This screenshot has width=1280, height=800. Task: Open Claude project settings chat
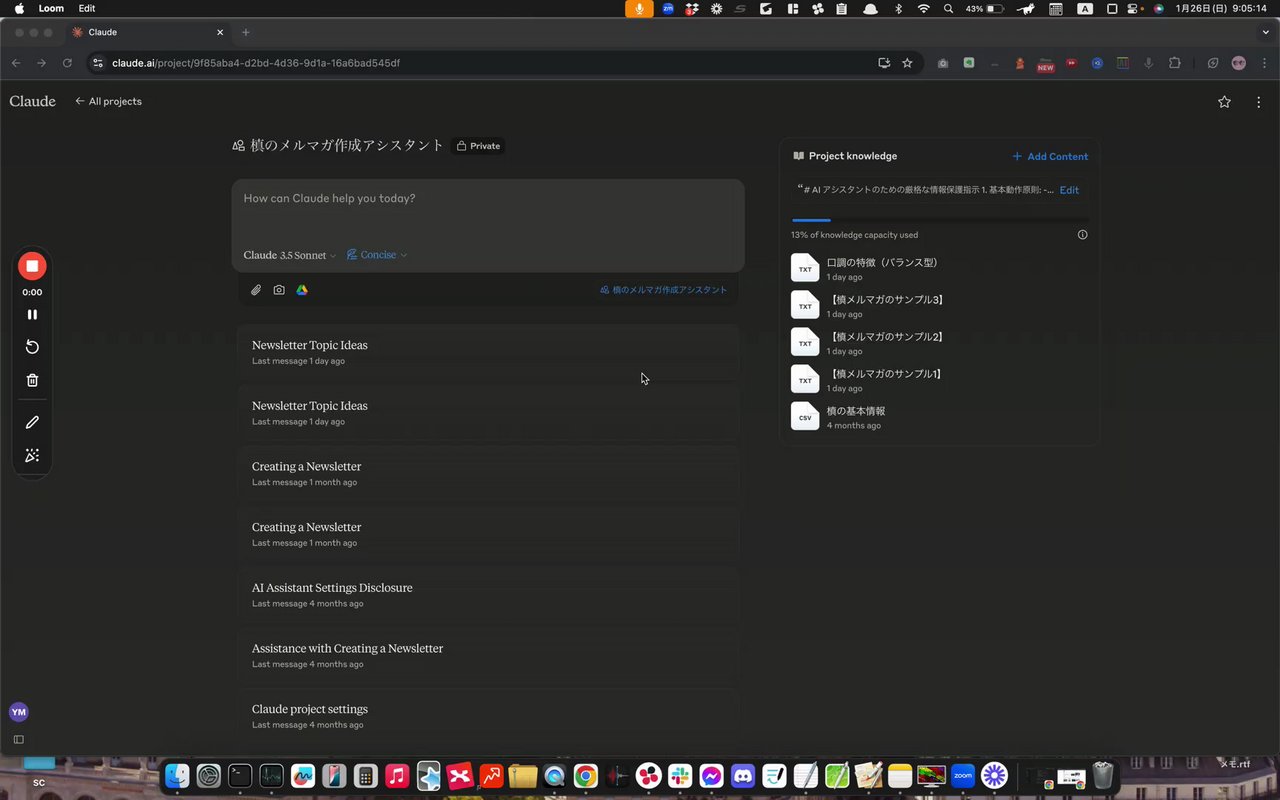(x=488, y=716)
